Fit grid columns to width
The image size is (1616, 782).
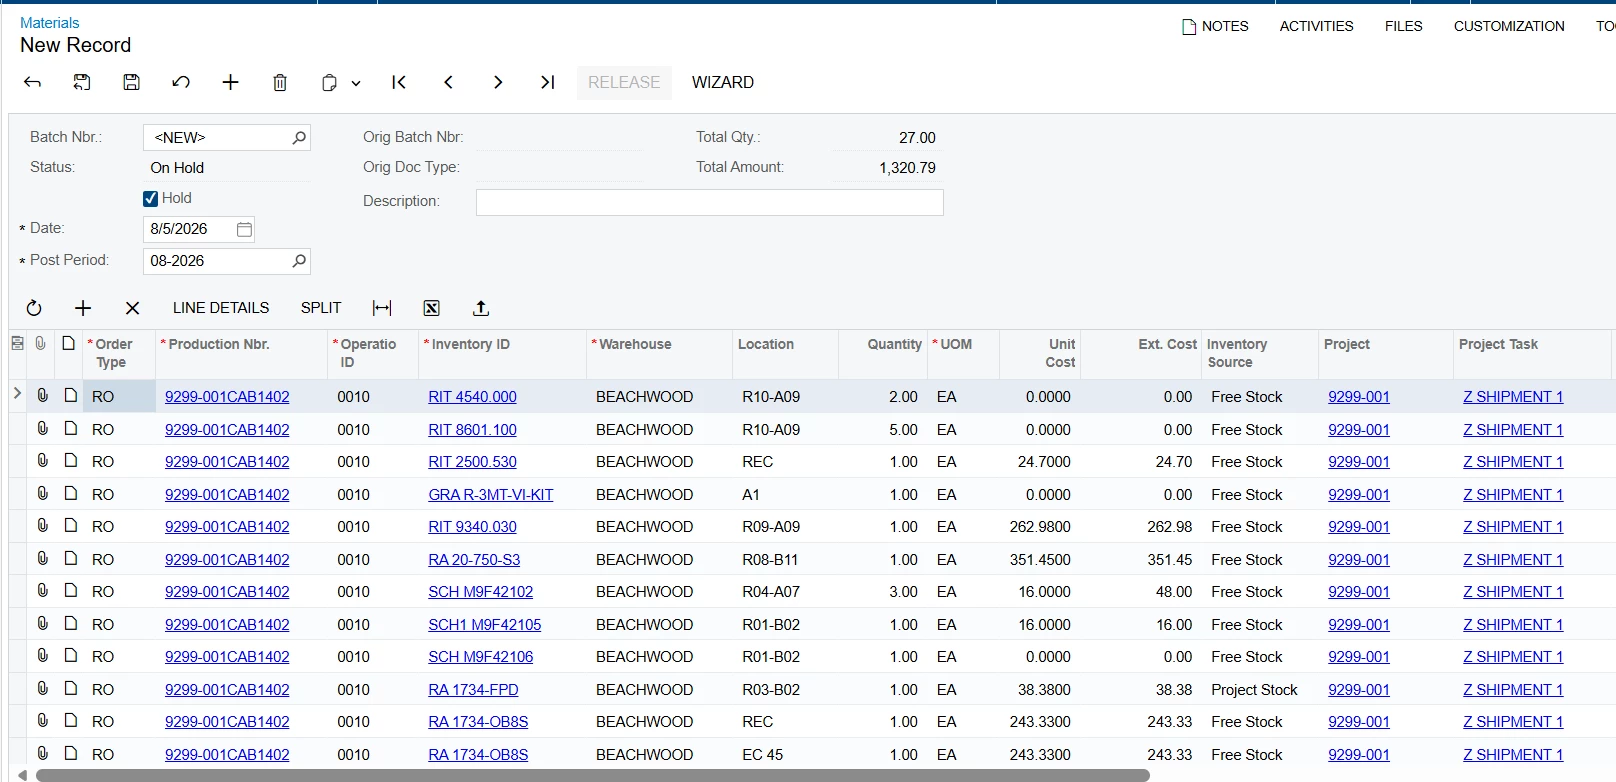382,308
